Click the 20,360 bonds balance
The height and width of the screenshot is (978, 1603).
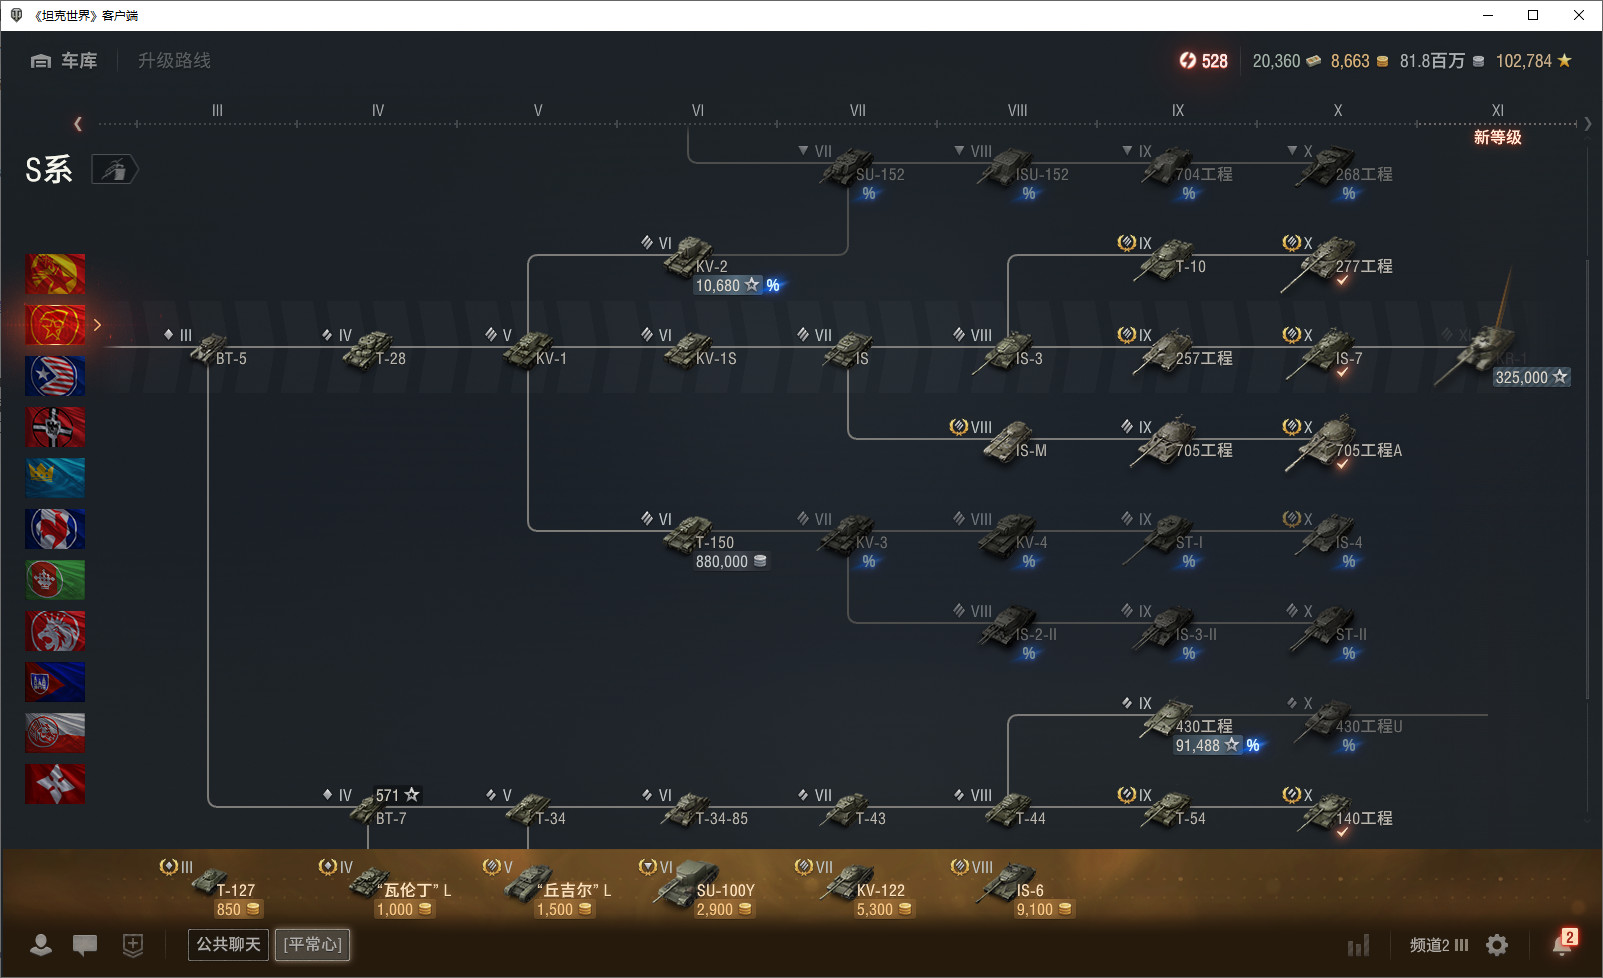coord(1286,61)
